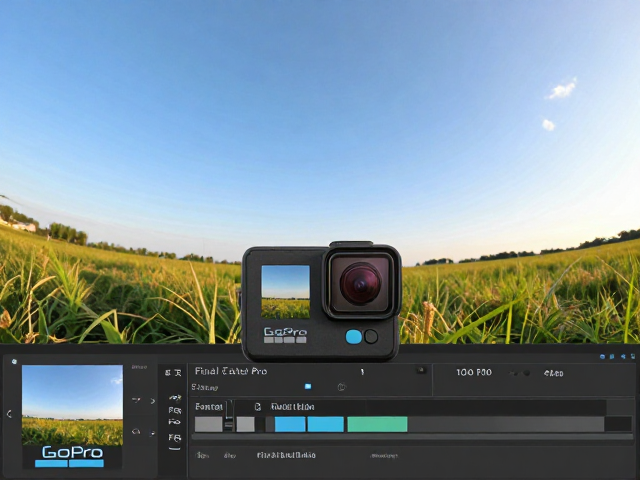Select the long dark gray clip in timeline
The width and height of the screenshot is (640, 480).
pyautogui.click(x=506, y=424)
